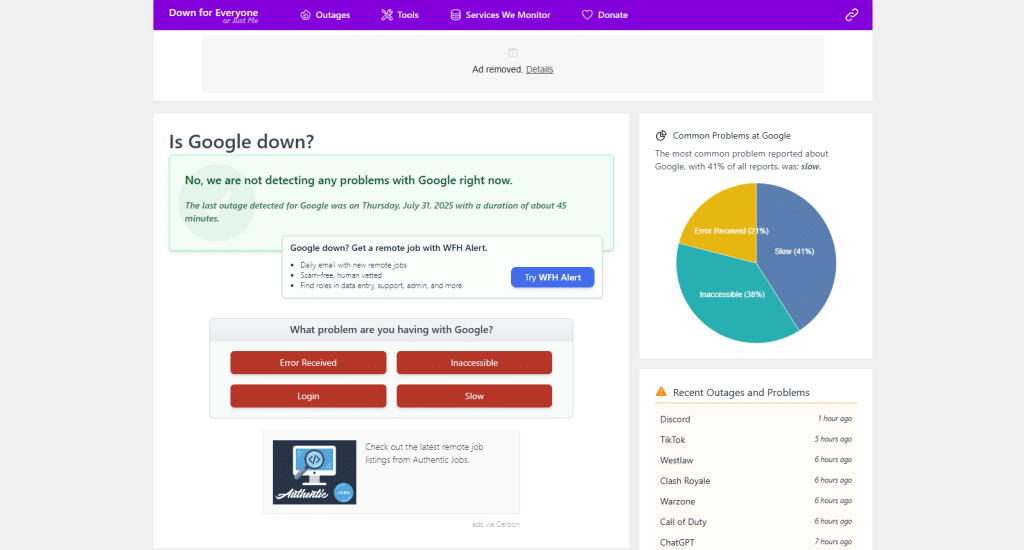Click the Try WFH Alert button

(x=552, y=278)
